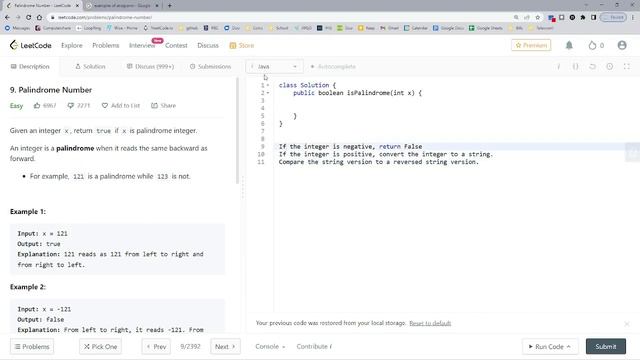Switch to the Solution tab
The width and height of the screenshot is (640, 360).
click(x=90, y=67)
